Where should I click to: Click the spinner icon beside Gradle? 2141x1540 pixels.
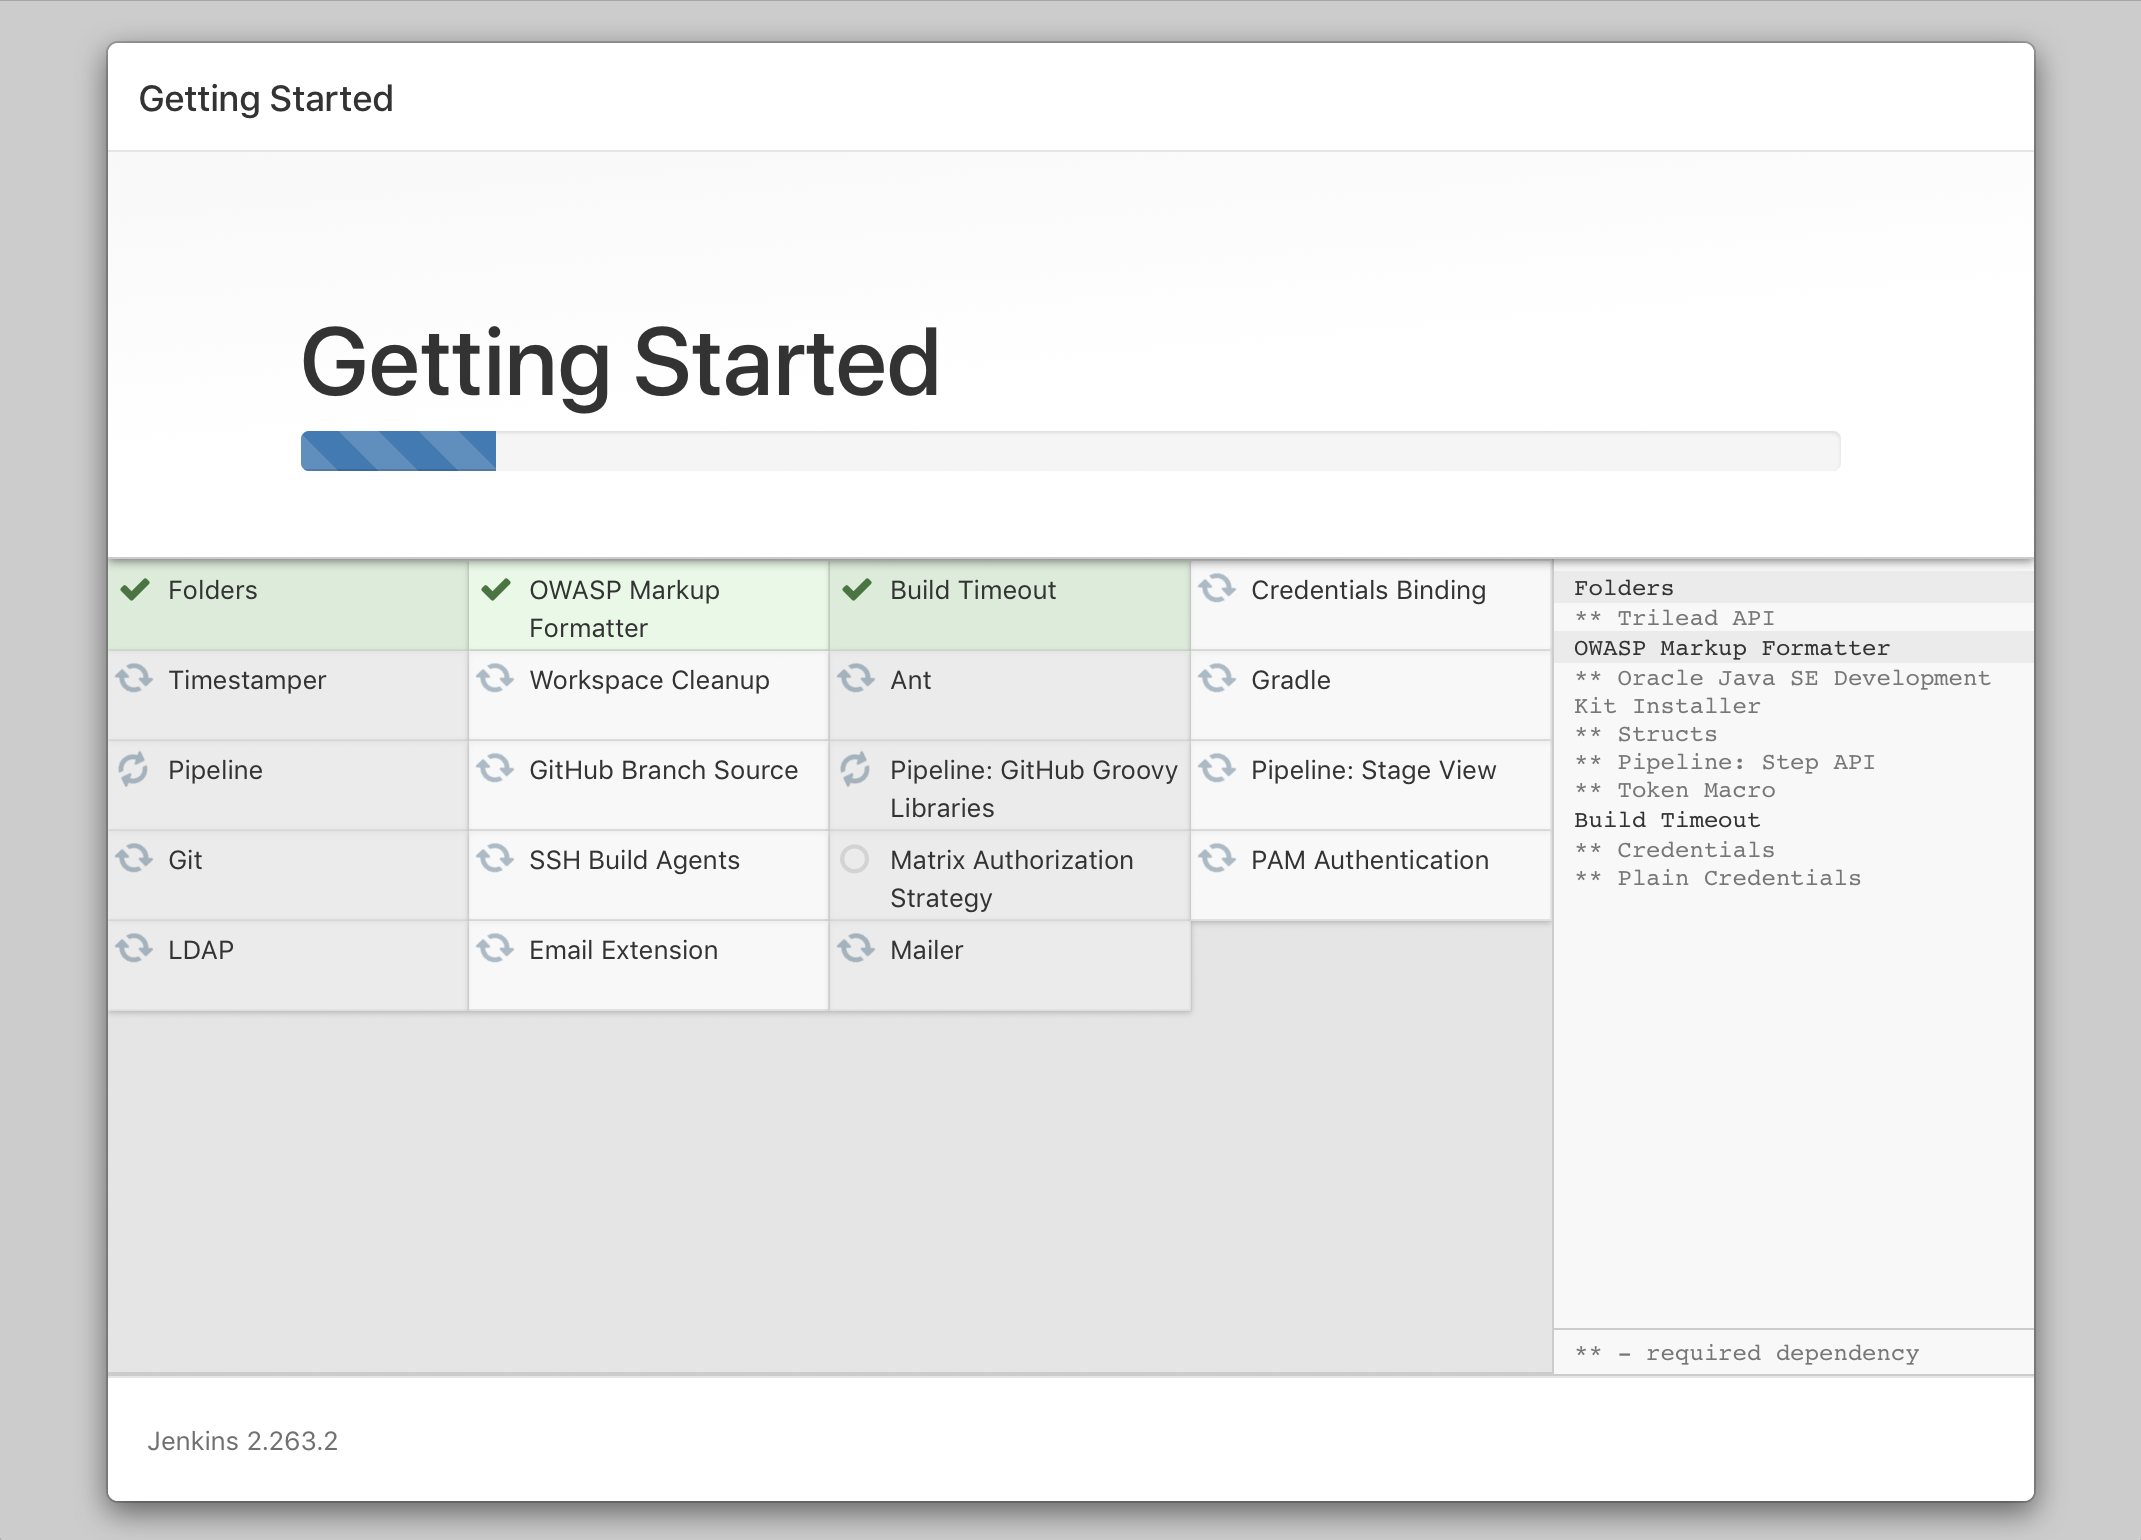1217,678
